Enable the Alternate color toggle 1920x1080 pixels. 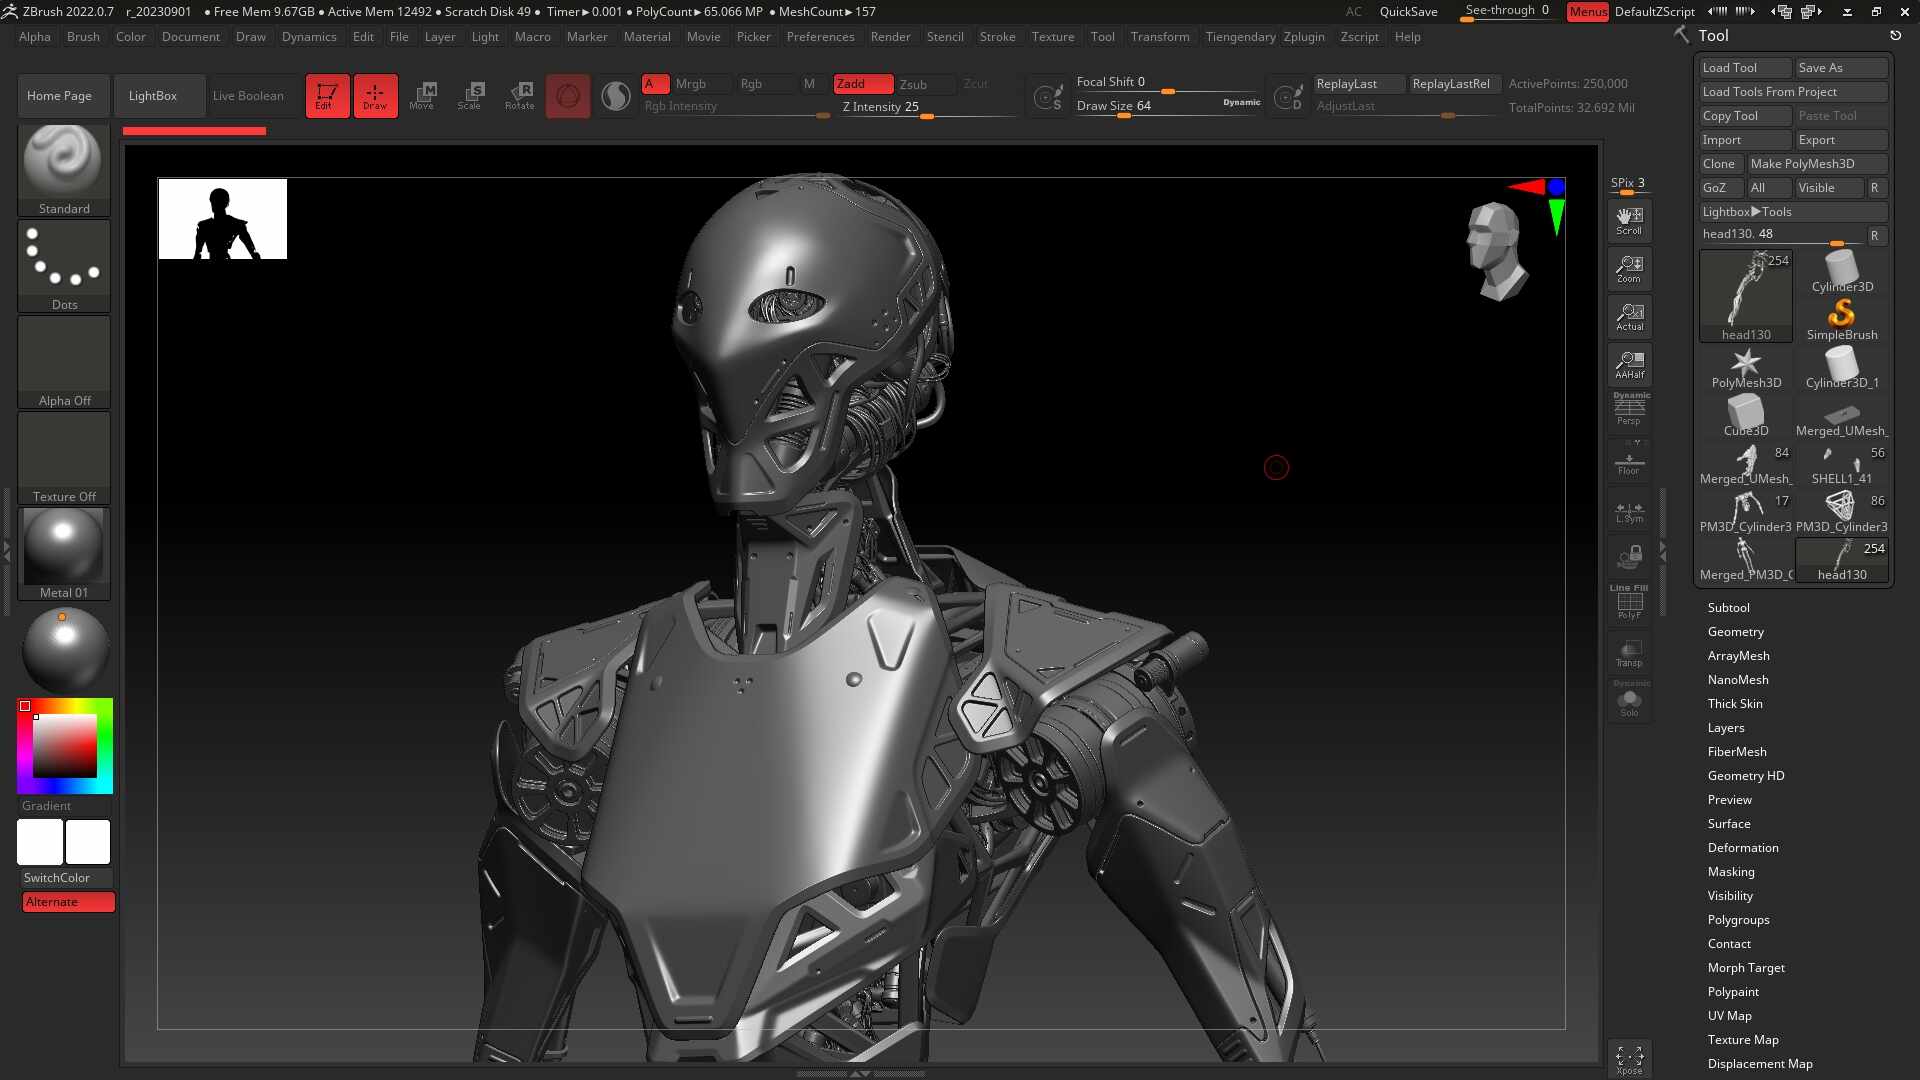68,902
